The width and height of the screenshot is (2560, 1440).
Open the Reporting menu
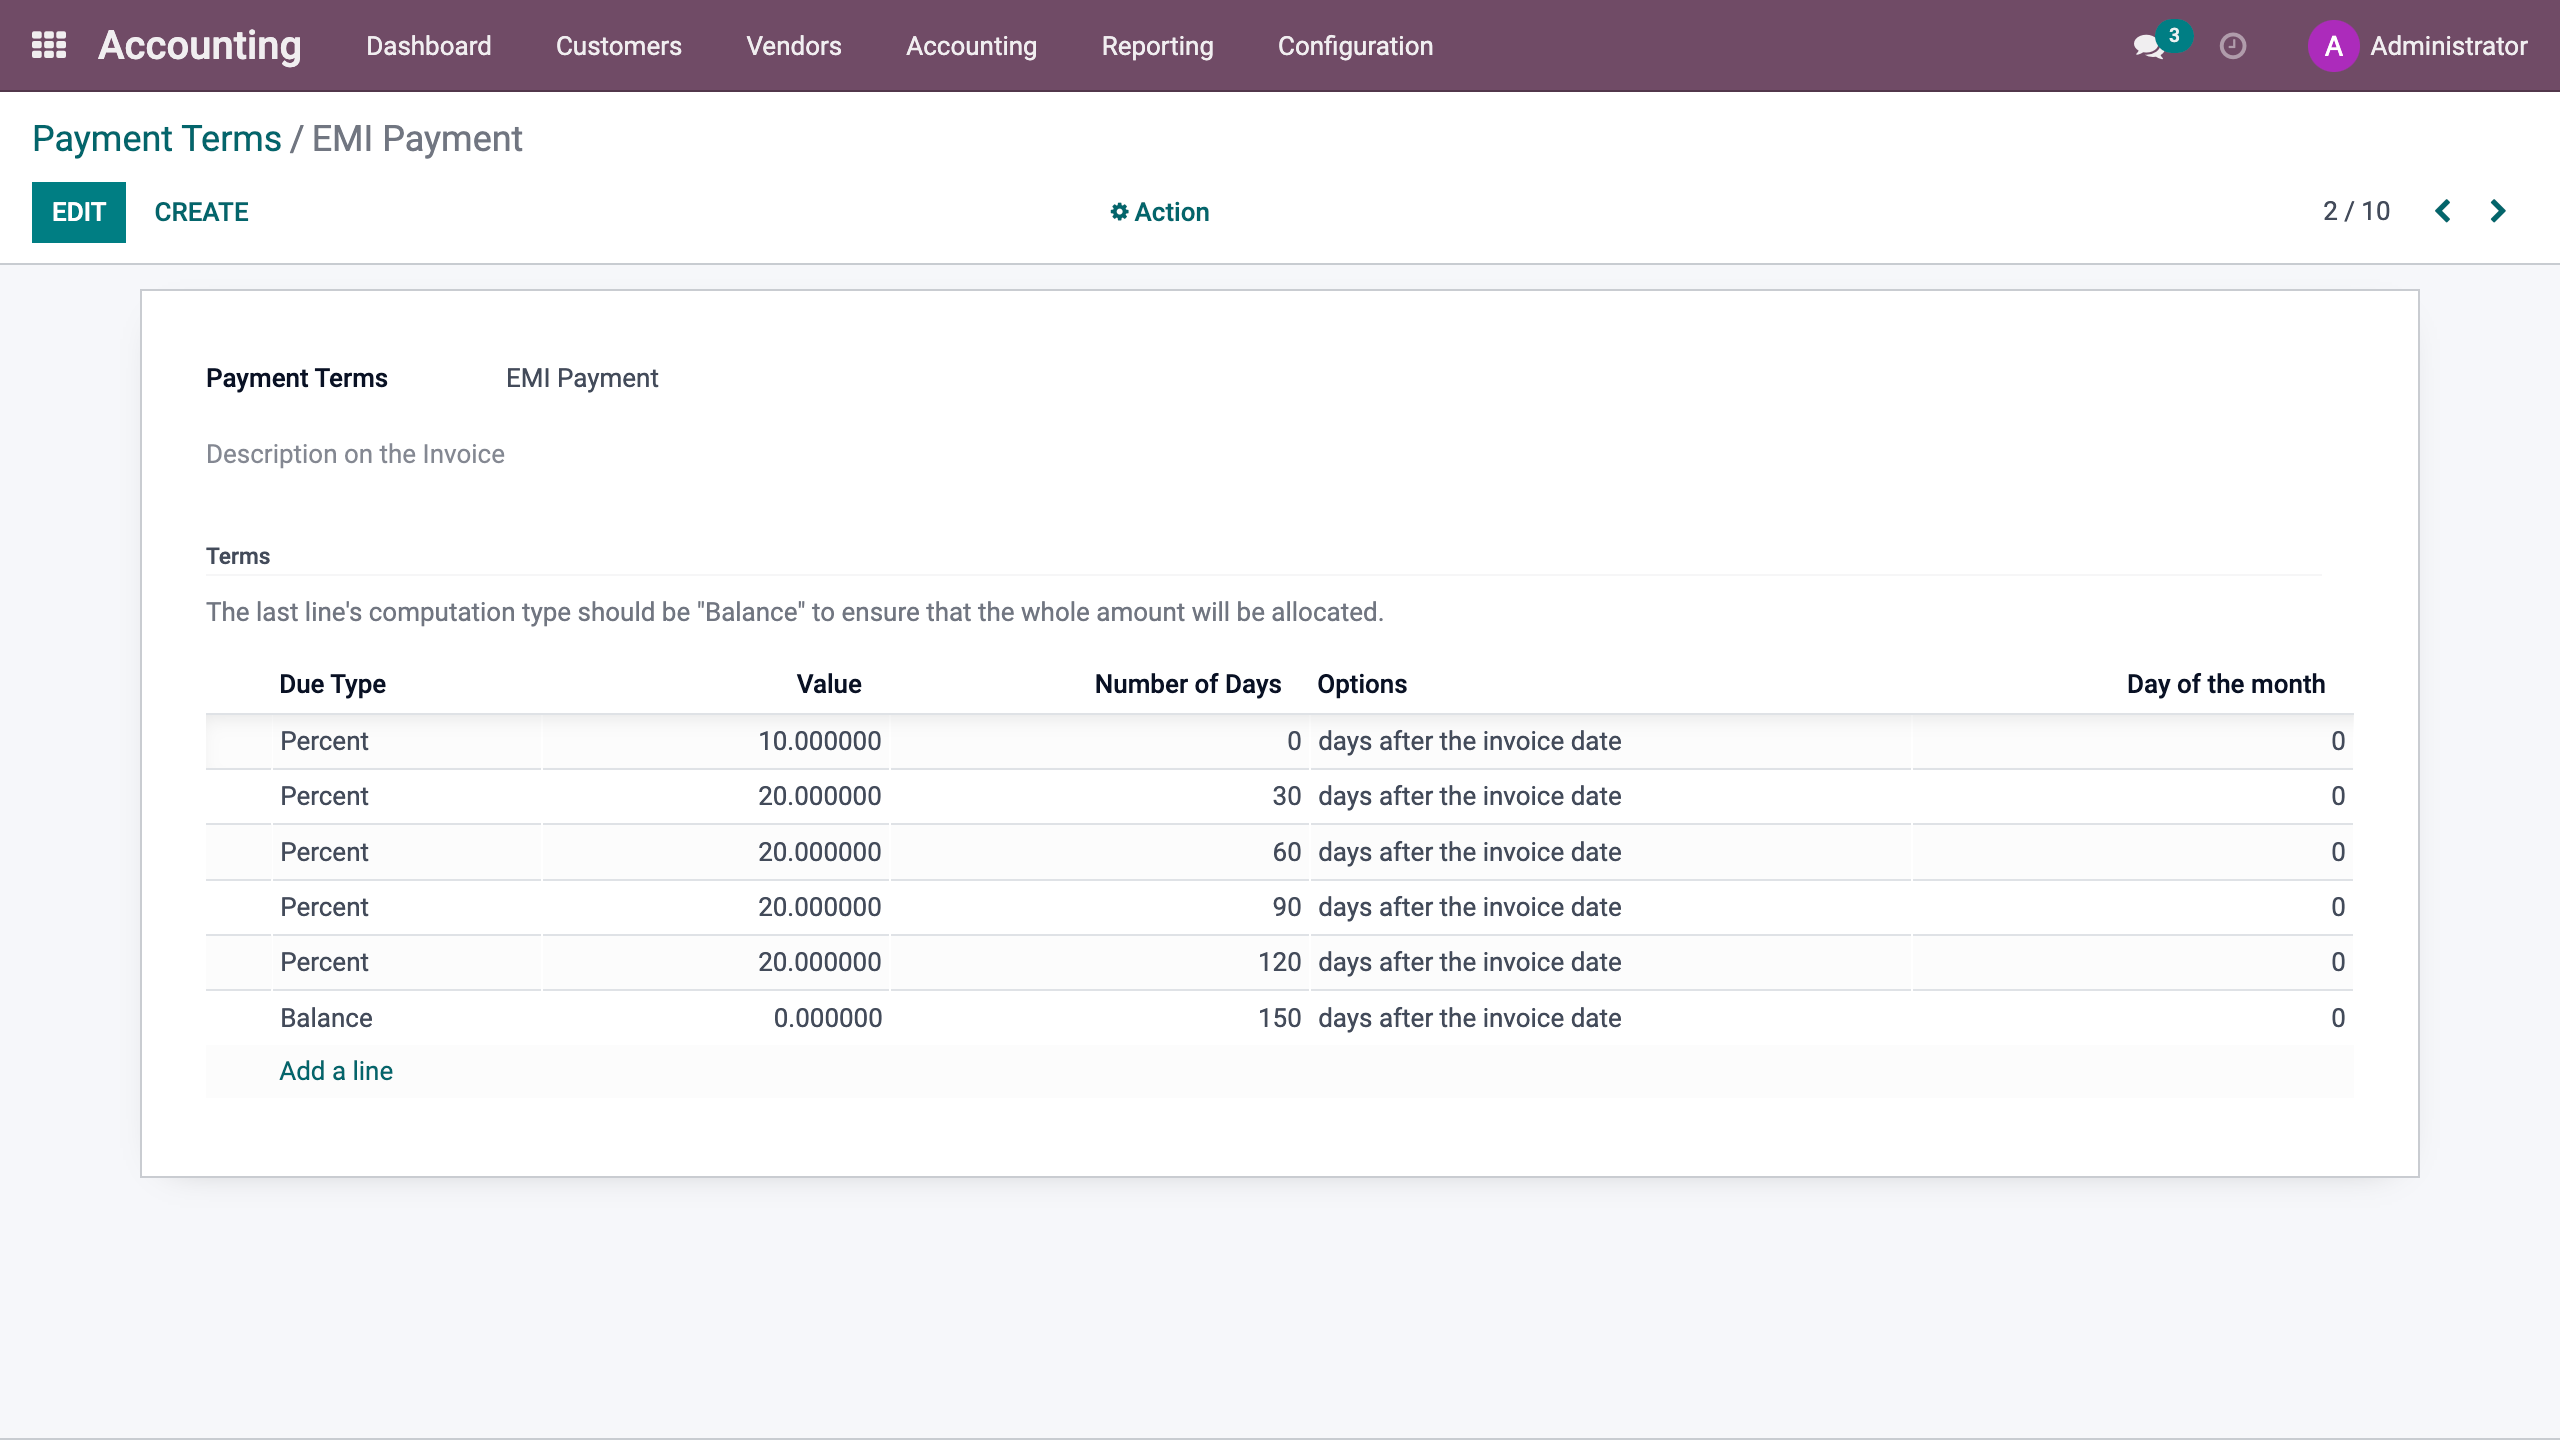click(x=1157, y=46)
